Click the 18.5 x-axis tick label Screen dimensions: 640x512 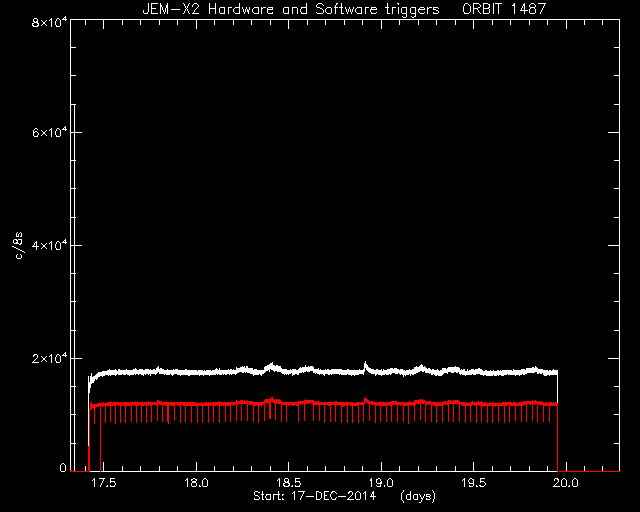click(289, 483)
